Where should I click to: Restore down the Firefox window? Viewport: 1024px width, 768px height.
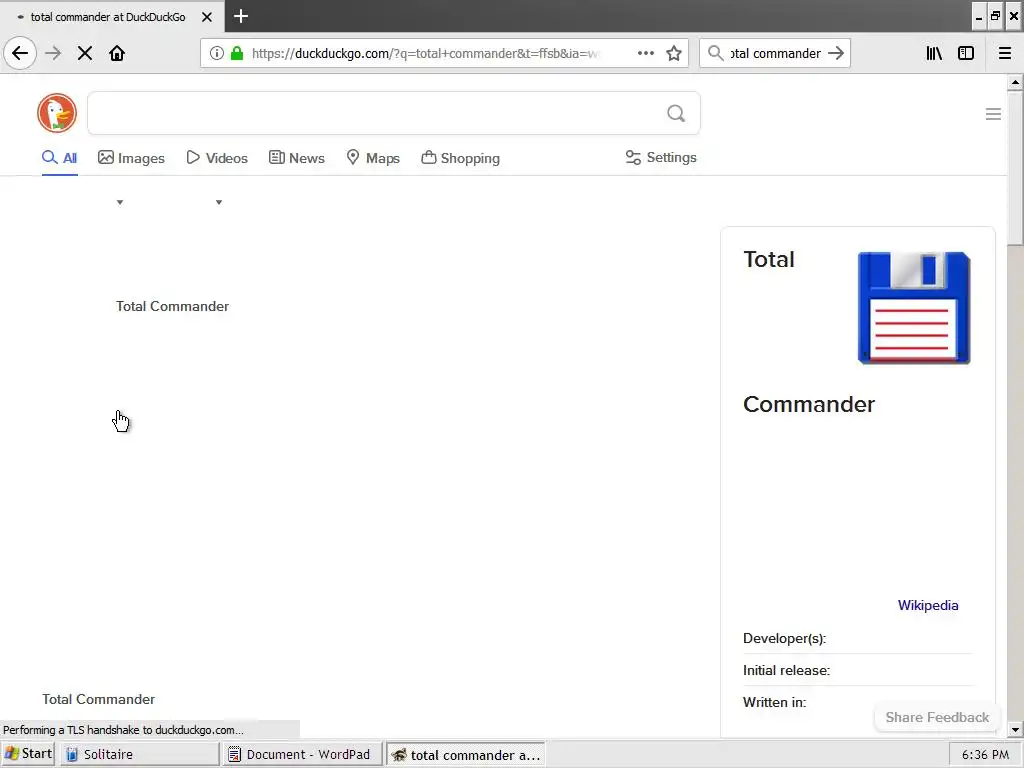(995, 17)
